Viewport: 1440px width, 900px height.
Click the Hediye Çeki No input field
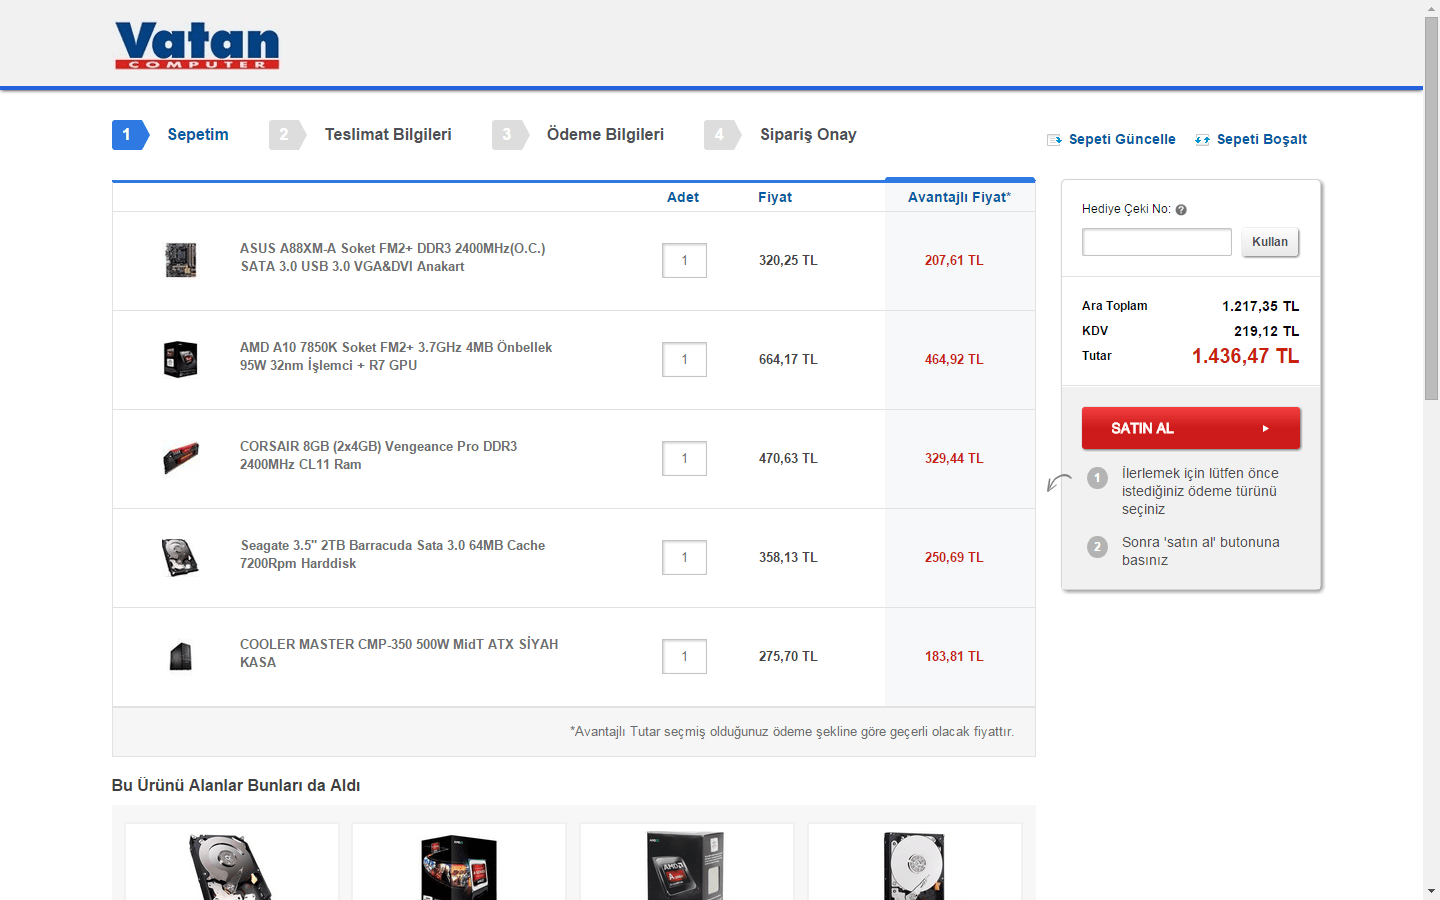[x=1157, y=242]
